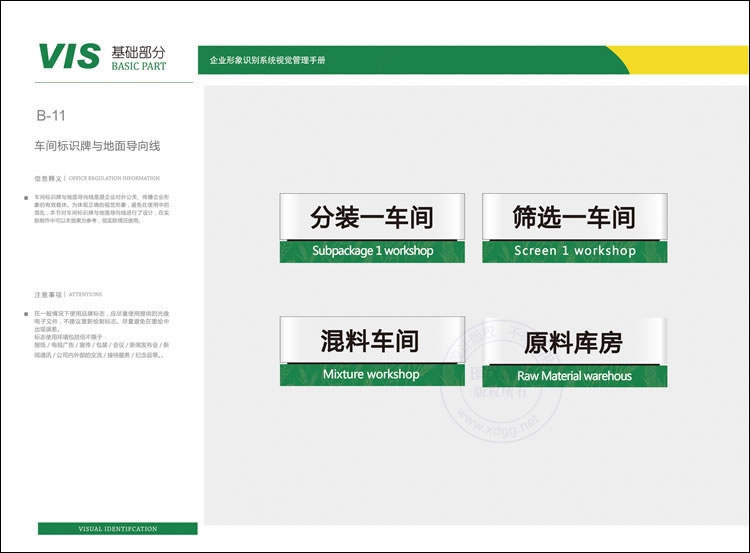Click the 分装一车间 sign plate

(x=372, y=217)
